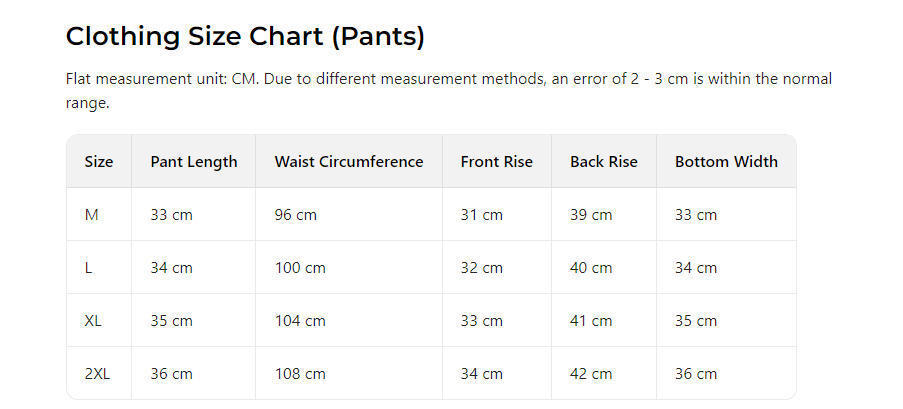
Task: Select the M size row label
Action: pos(92,215)
